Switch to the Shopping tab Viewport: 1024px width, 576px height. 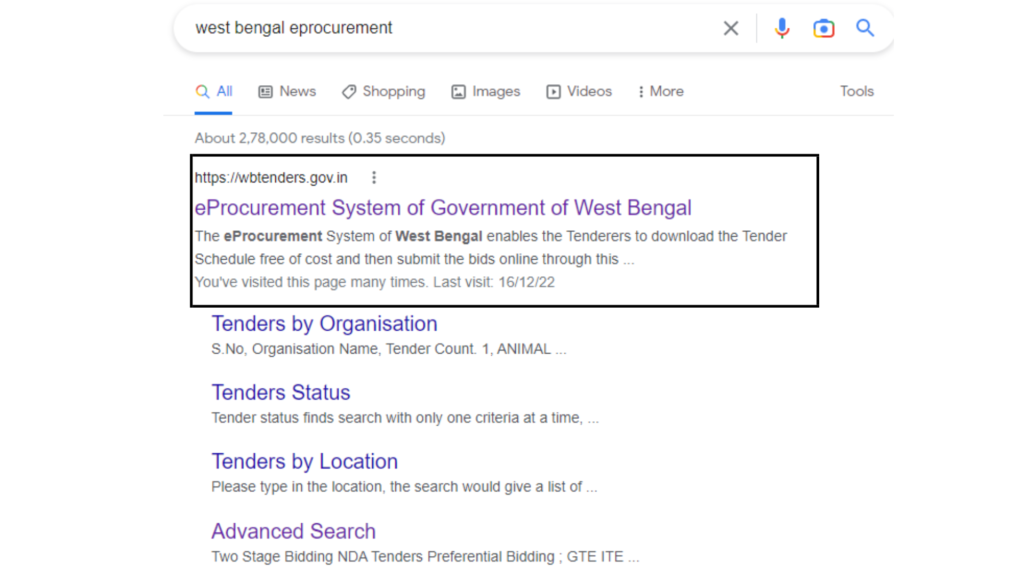click(383, 91)
